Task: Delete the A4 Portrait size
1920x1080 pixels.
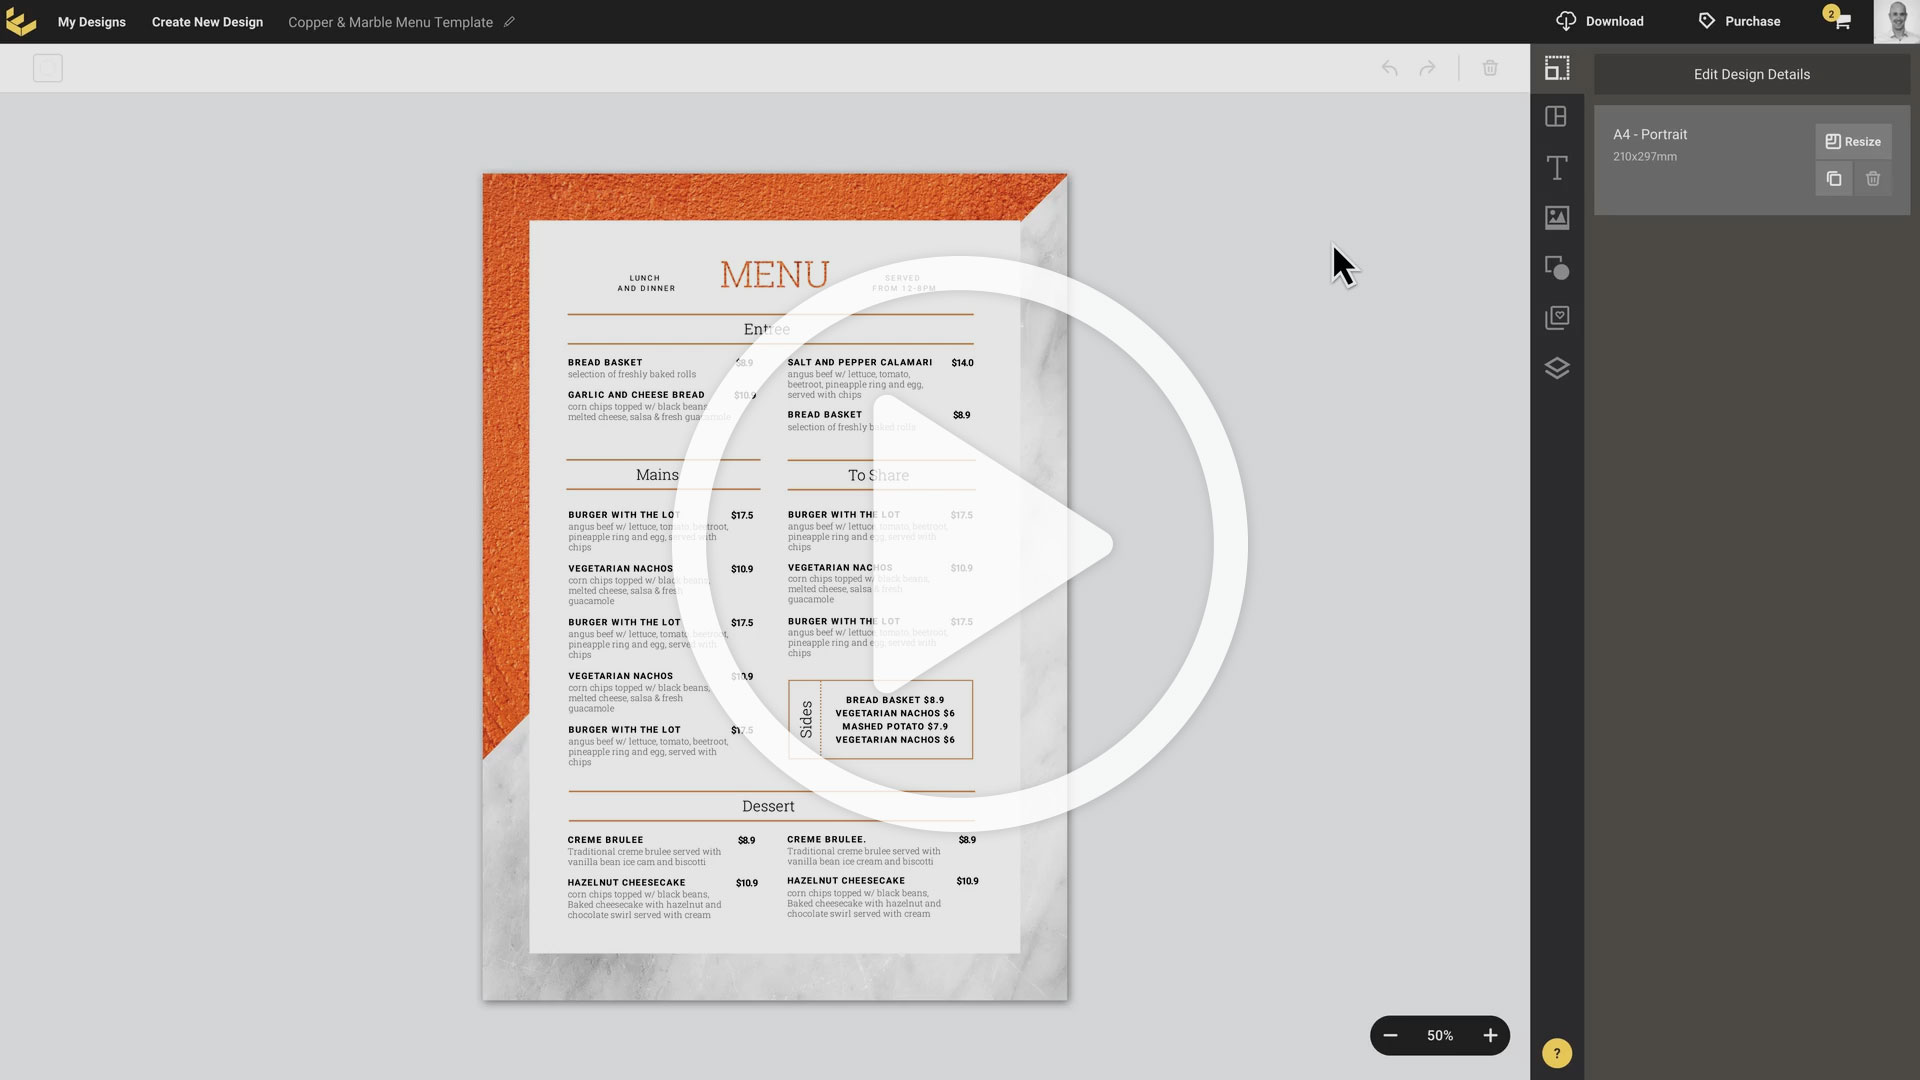Action: click(1873, 179)
